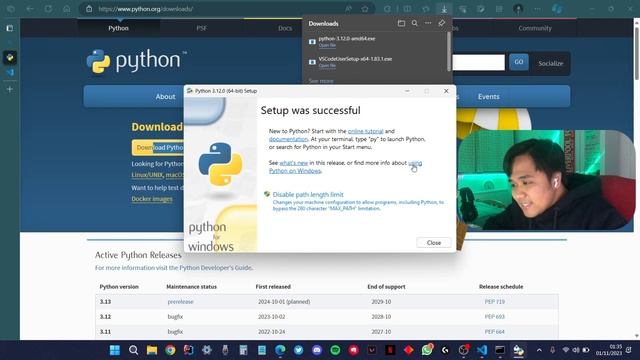Click the Python logo on the page

click(136, 61)
